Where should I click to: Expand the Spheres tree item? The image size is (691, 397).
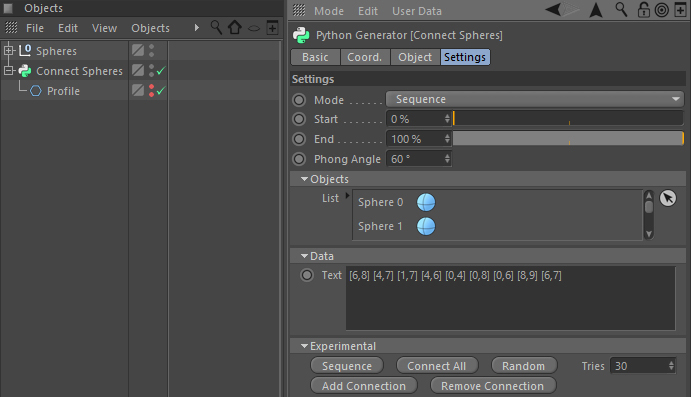(8, 50)
